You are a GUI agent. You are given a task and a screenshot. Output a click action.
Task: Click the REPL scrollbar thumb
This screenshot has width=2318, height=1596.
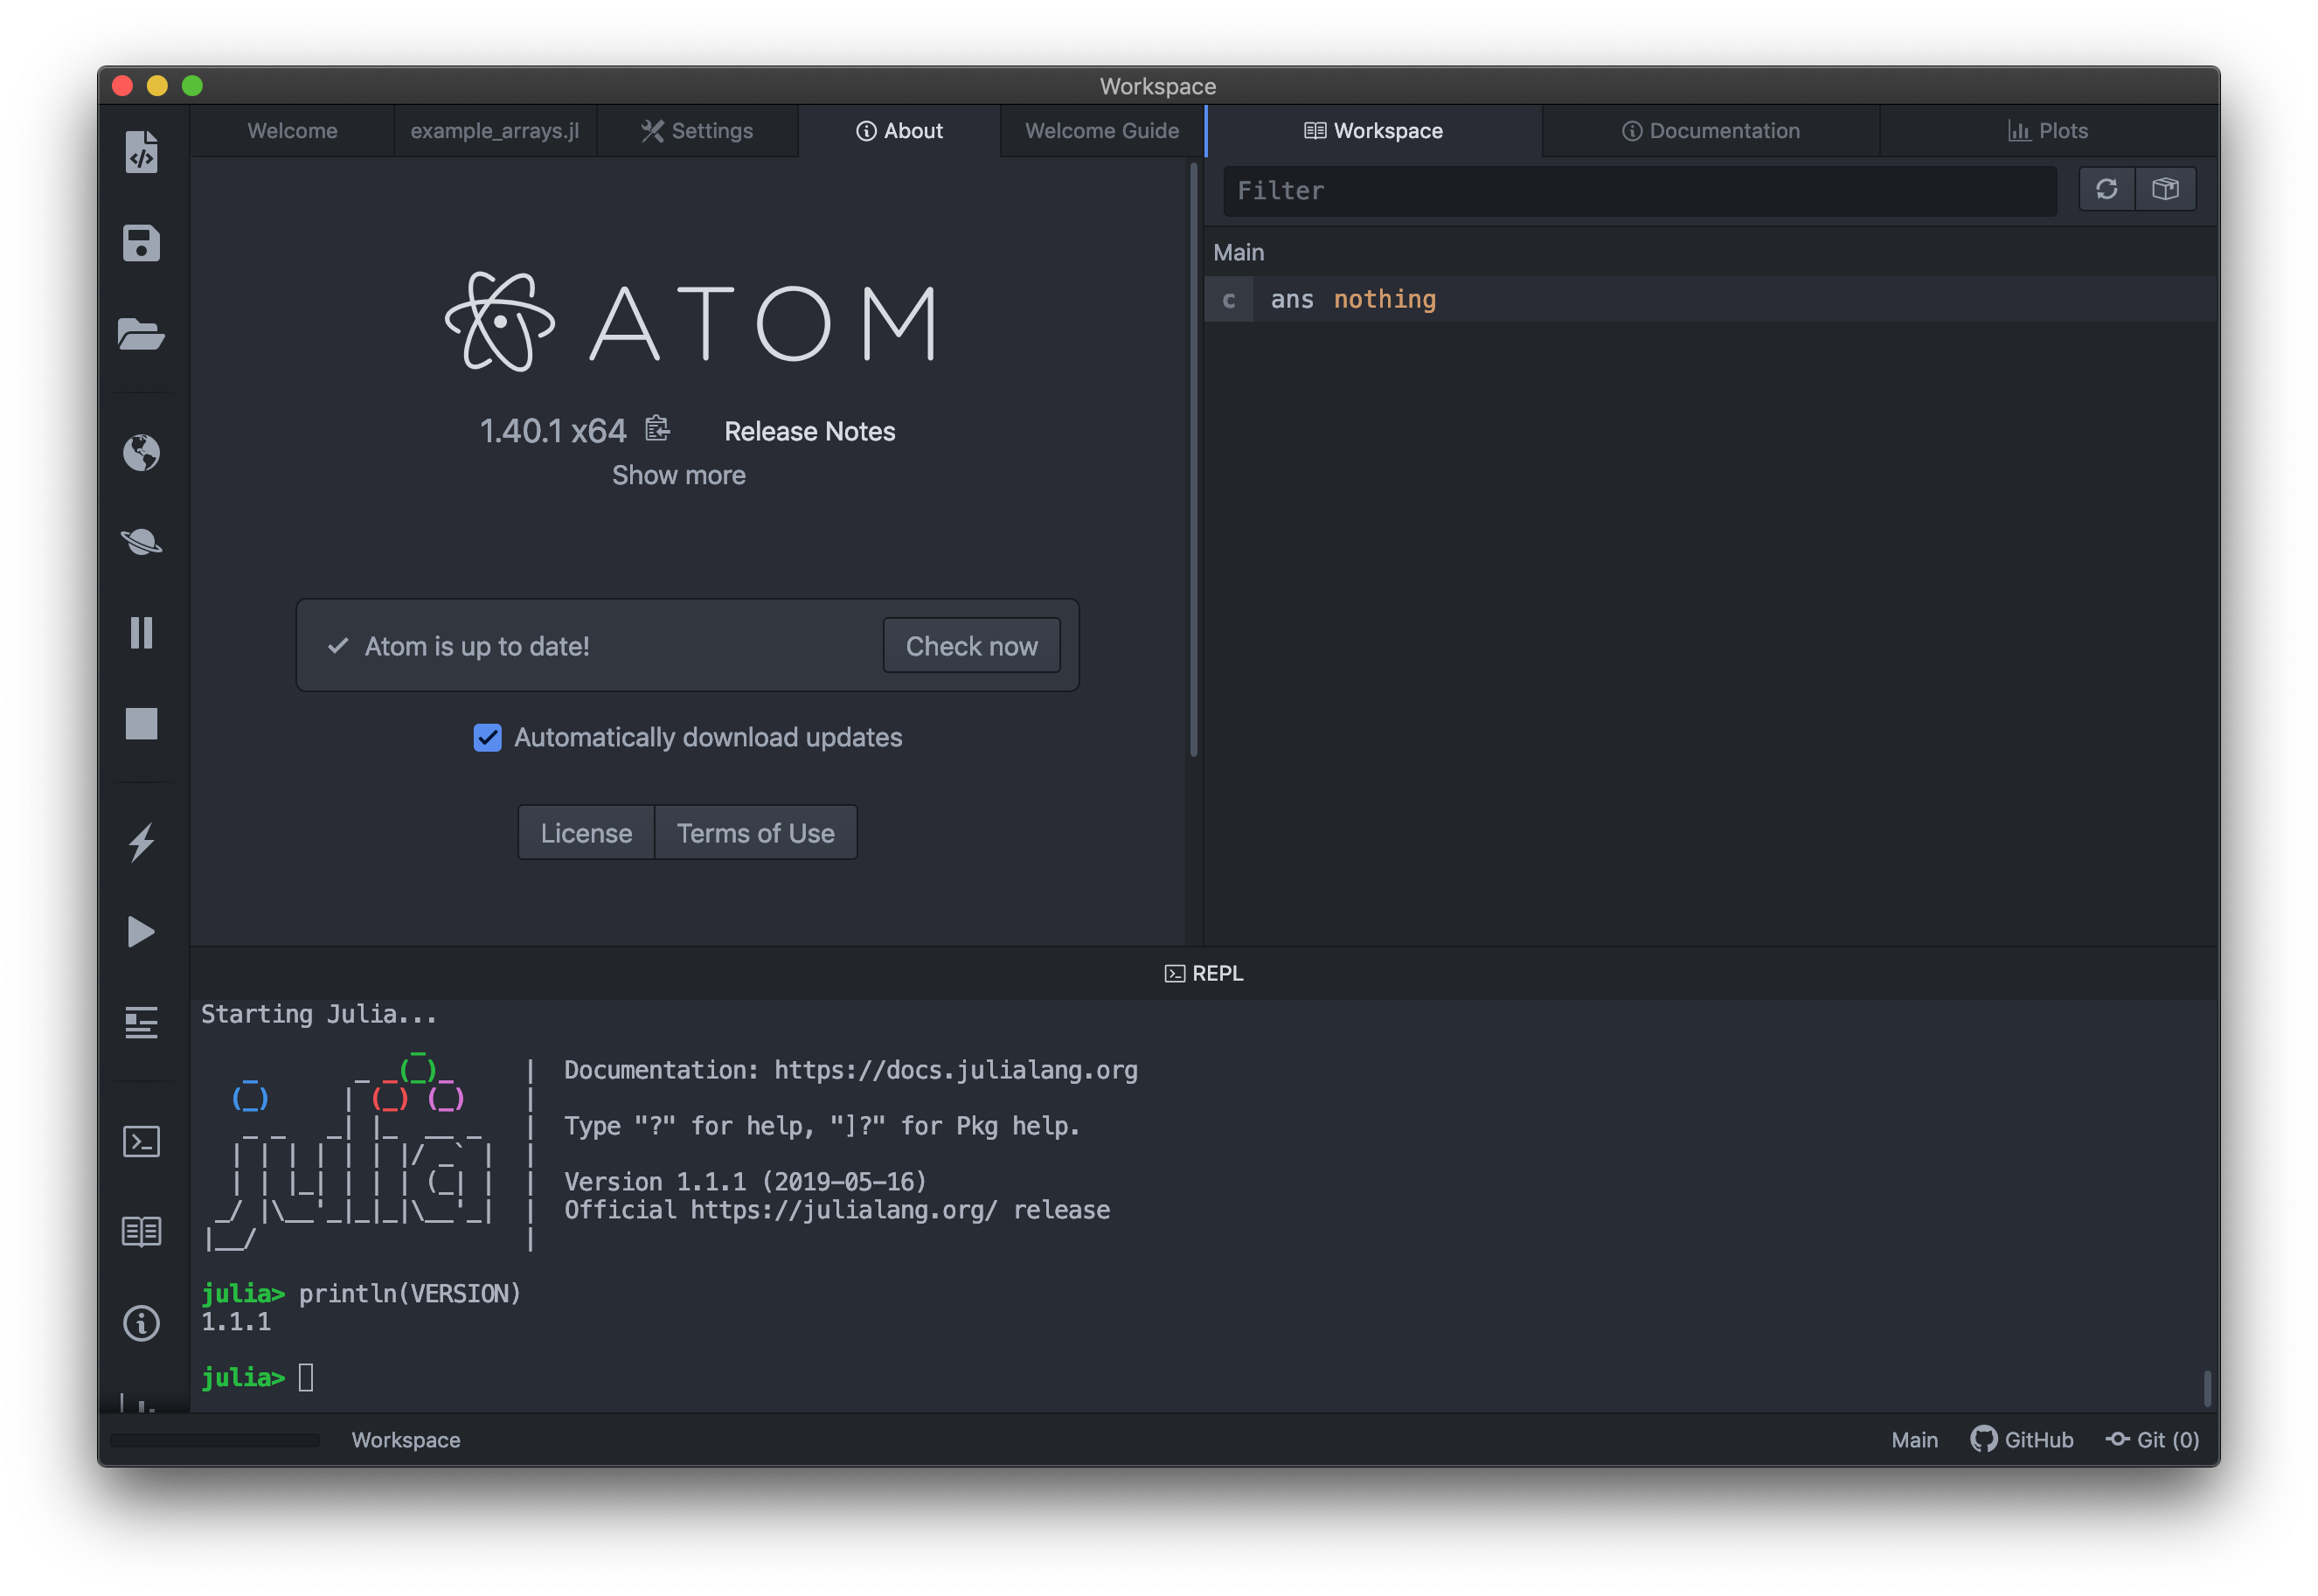coord(2206,1388)
